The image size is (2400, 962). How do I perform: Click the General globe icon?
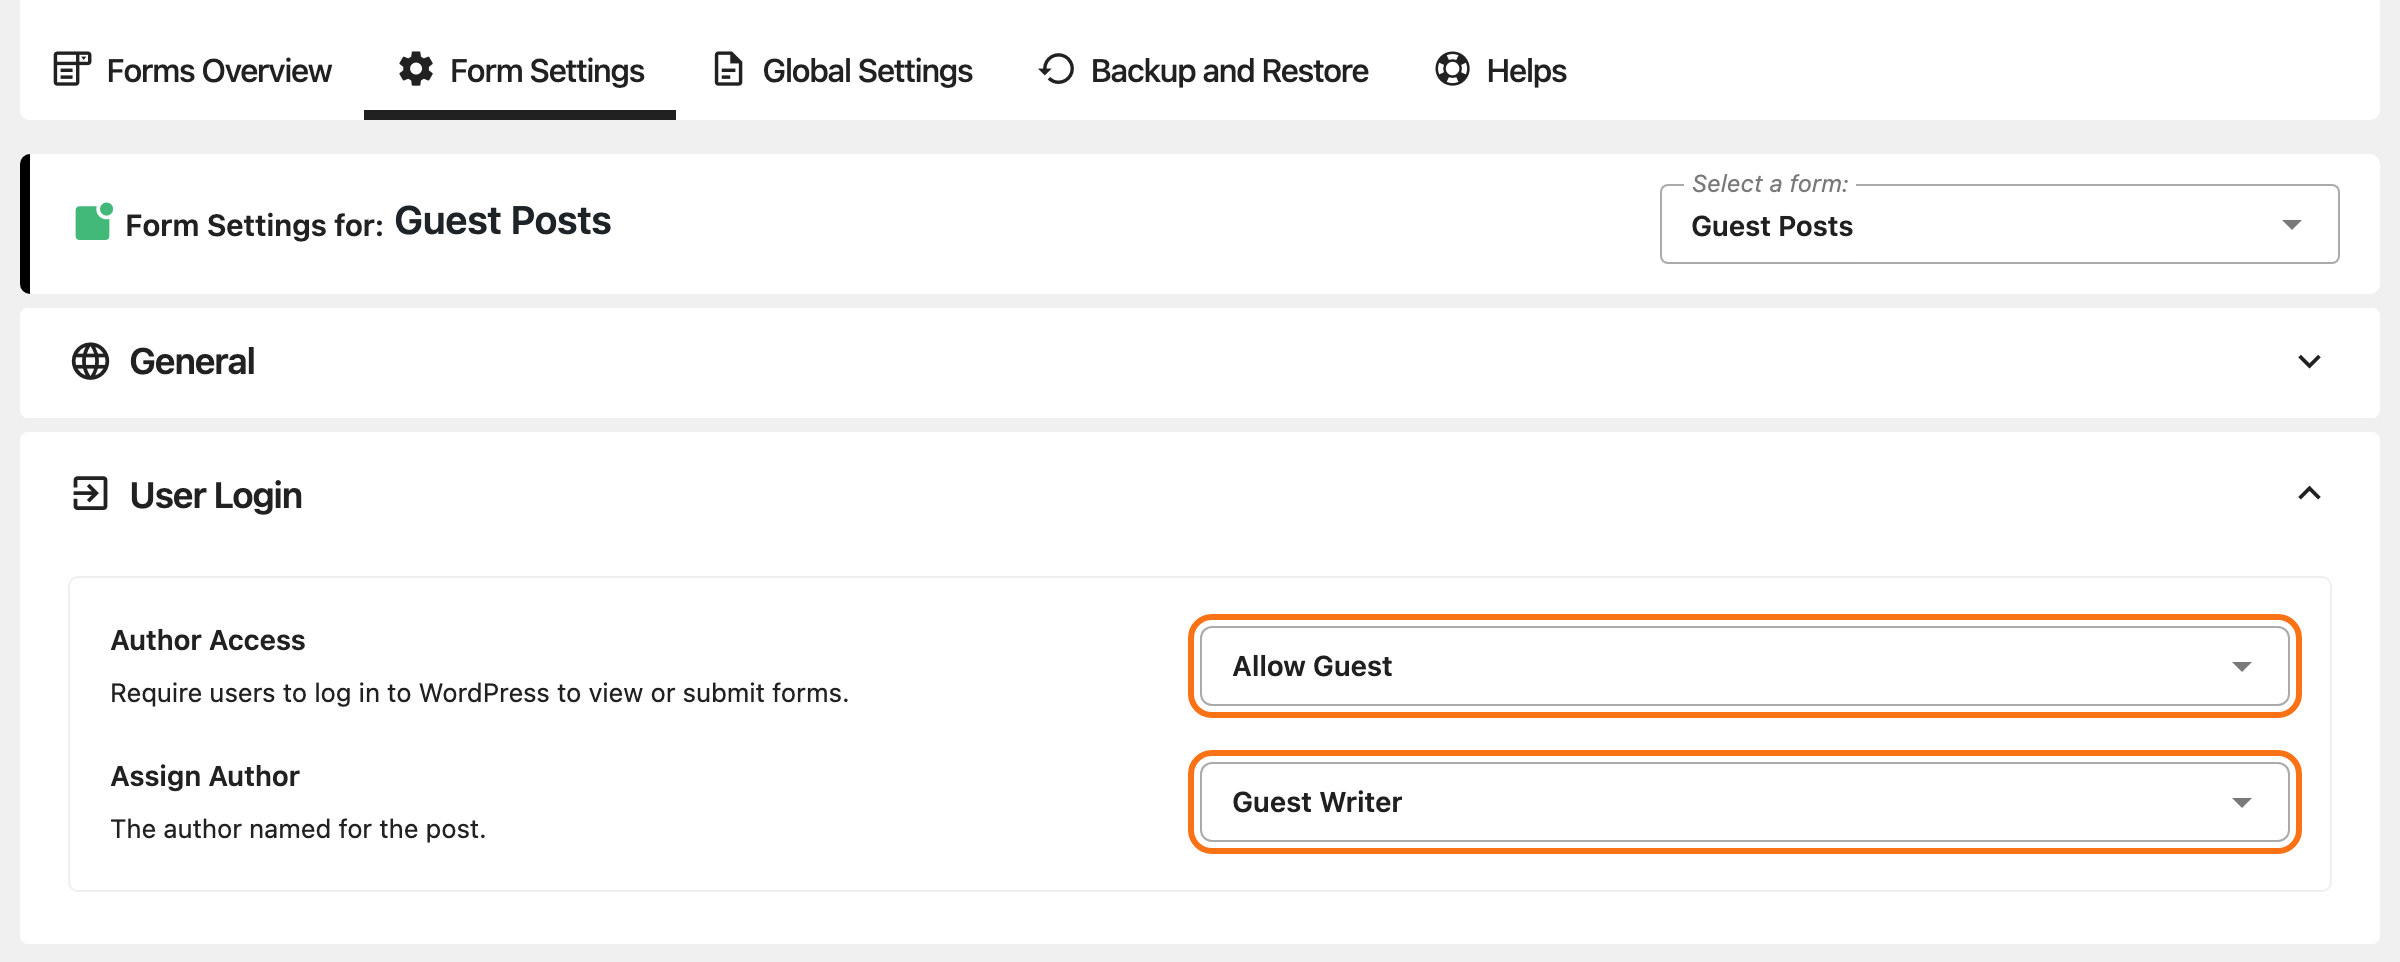tap(90, 361)
